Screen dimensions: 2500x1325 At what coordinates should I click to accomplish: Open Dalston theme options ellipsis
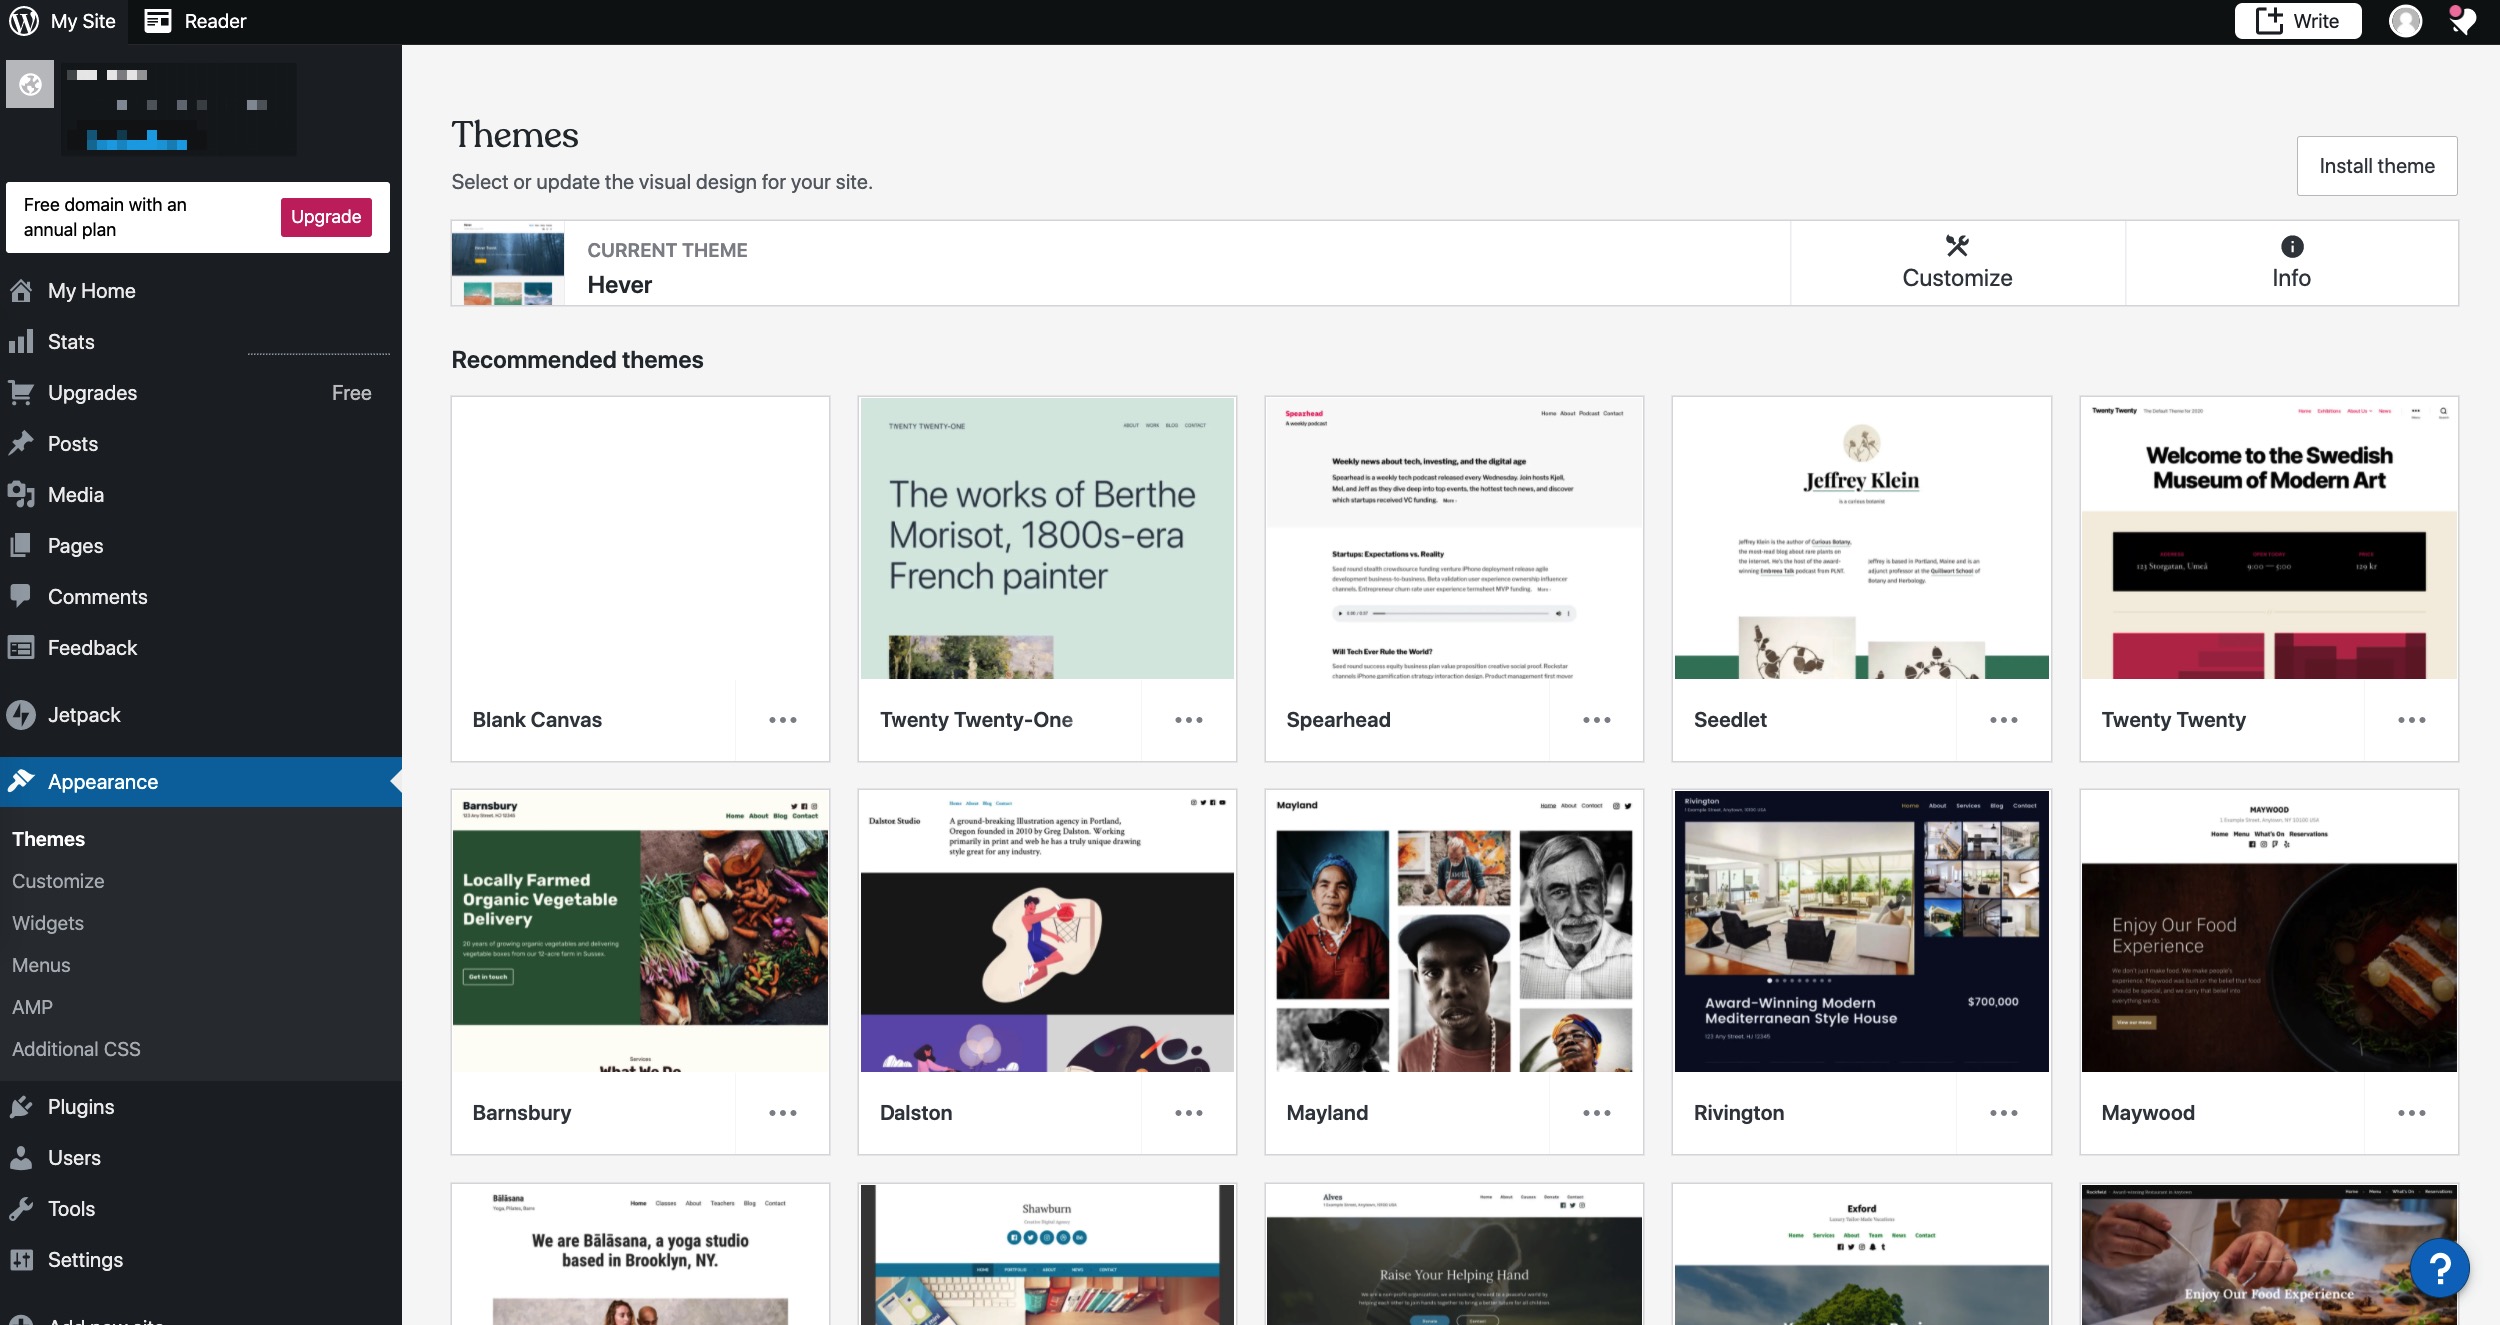coord(1189,1113)
